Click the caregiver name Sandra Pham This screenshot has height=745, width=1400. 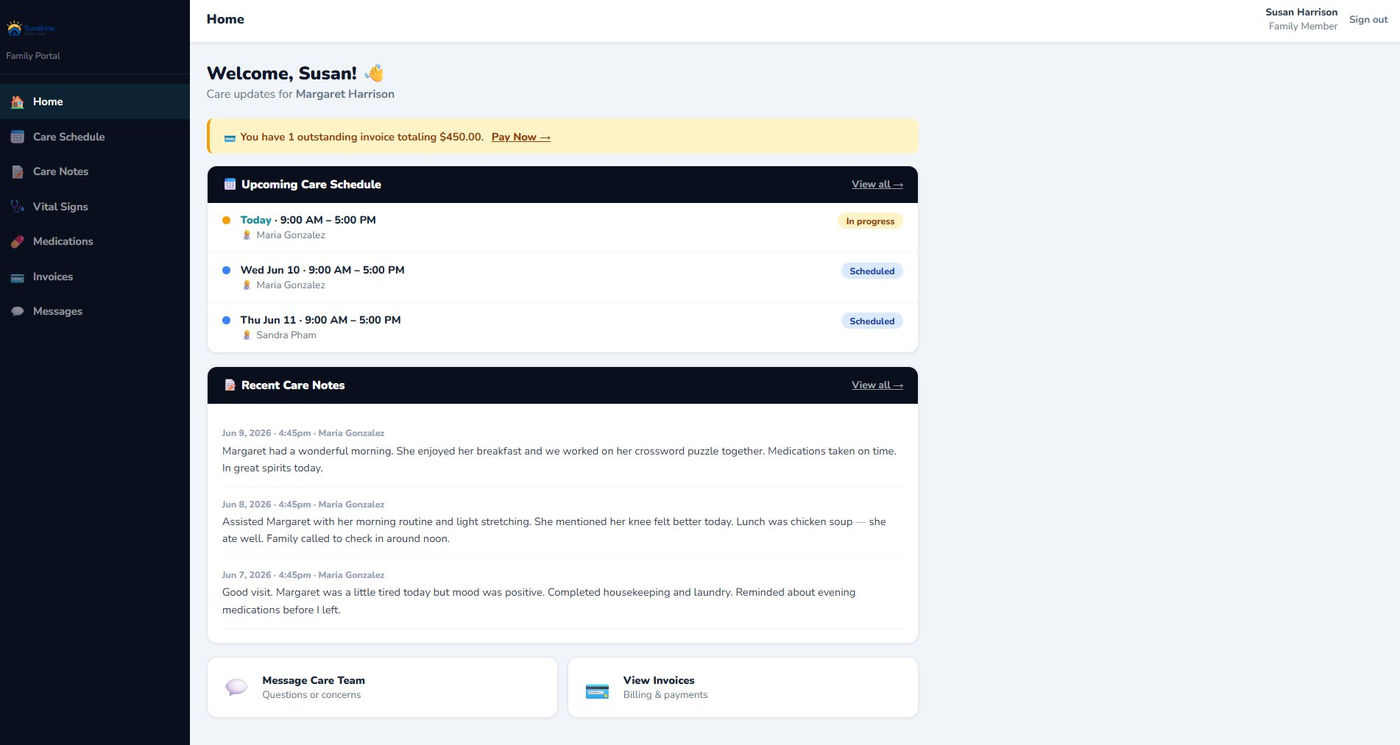coord(286,336)
